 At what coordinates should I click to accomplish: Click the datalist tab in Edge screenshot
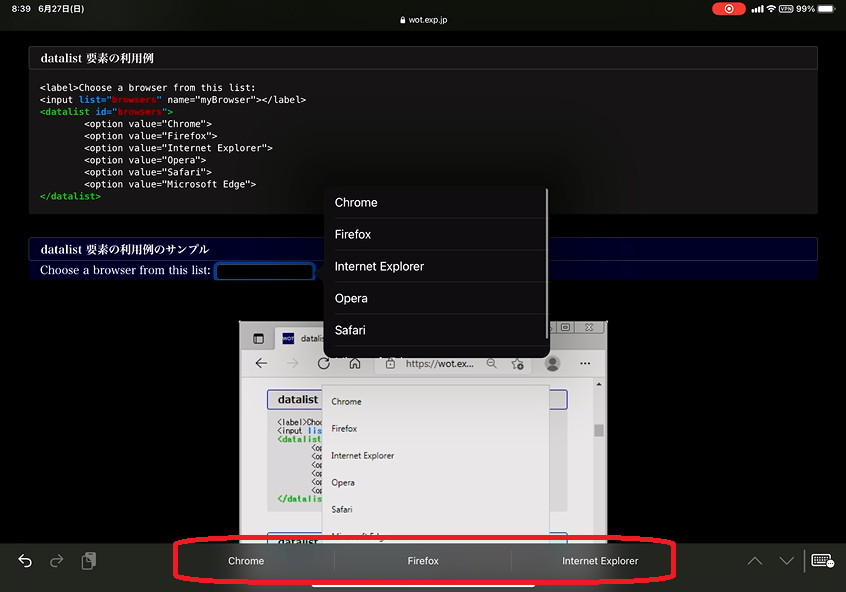click(299, 338)
